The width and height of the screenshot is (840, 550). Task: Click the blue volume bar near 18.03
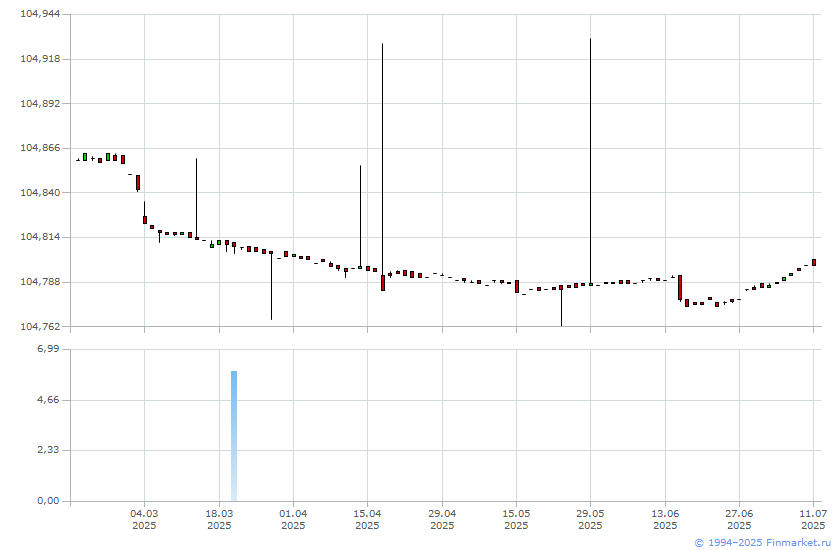(x=234, y=436)
